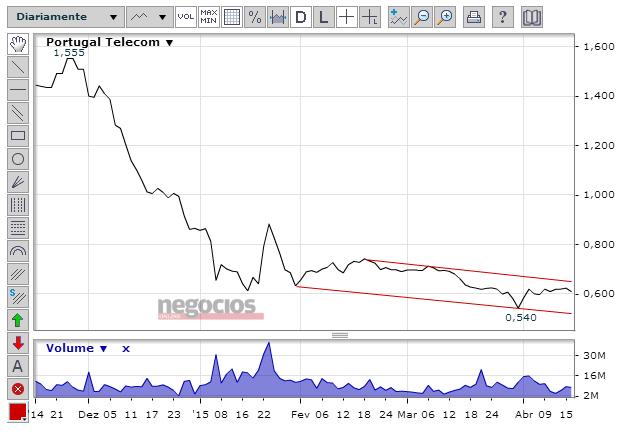This screenshot has height=434, width=640.
Task: Select the S speed lines tool
Action: point(18,297)
